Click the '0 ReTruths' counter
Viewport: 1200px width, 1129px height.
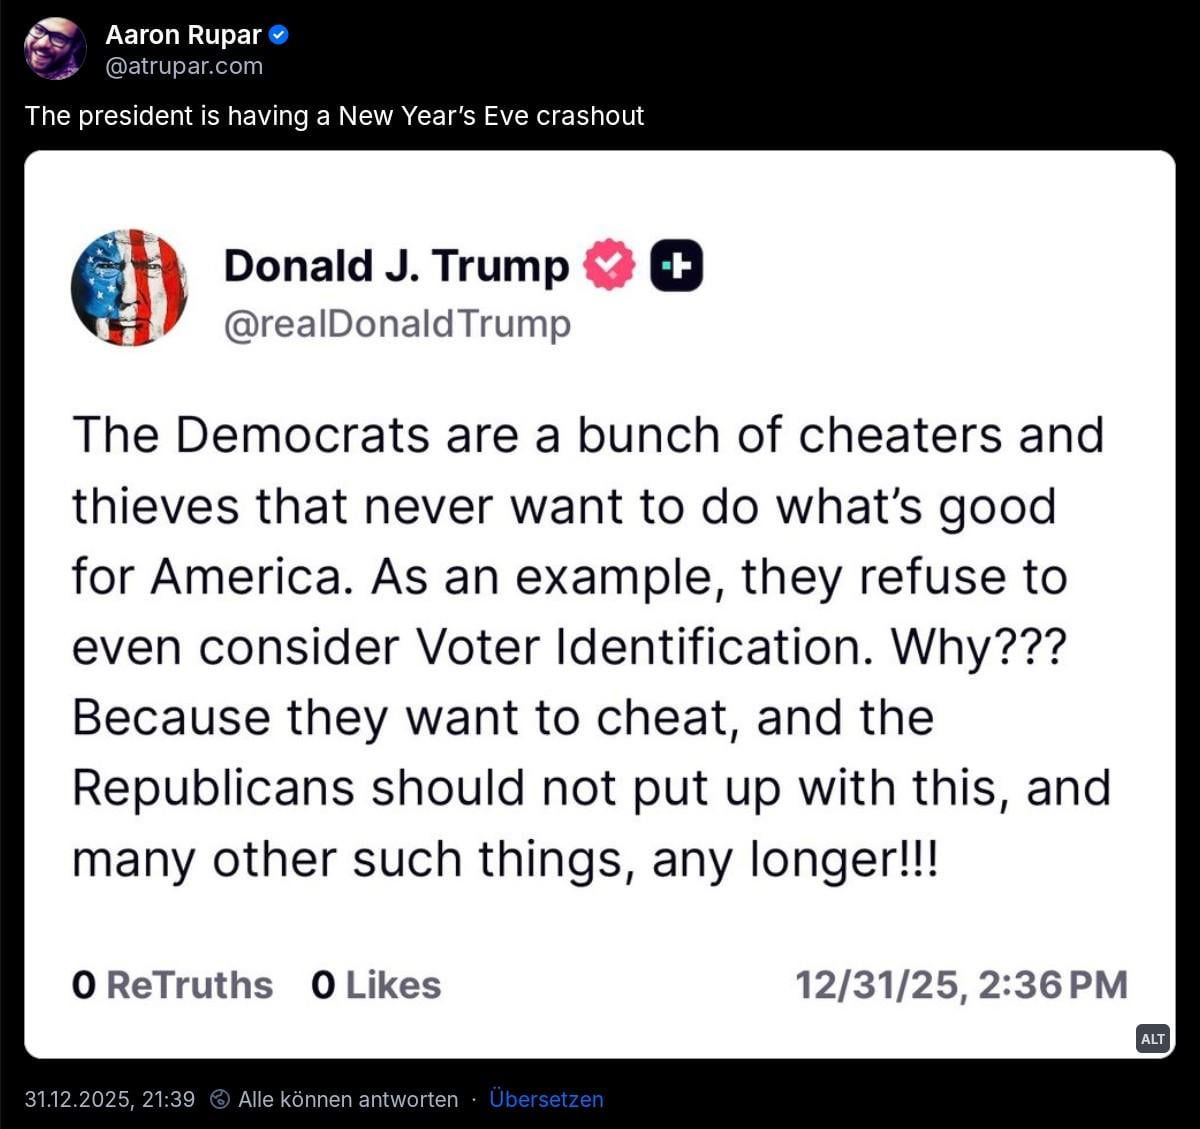coord(172,985)
